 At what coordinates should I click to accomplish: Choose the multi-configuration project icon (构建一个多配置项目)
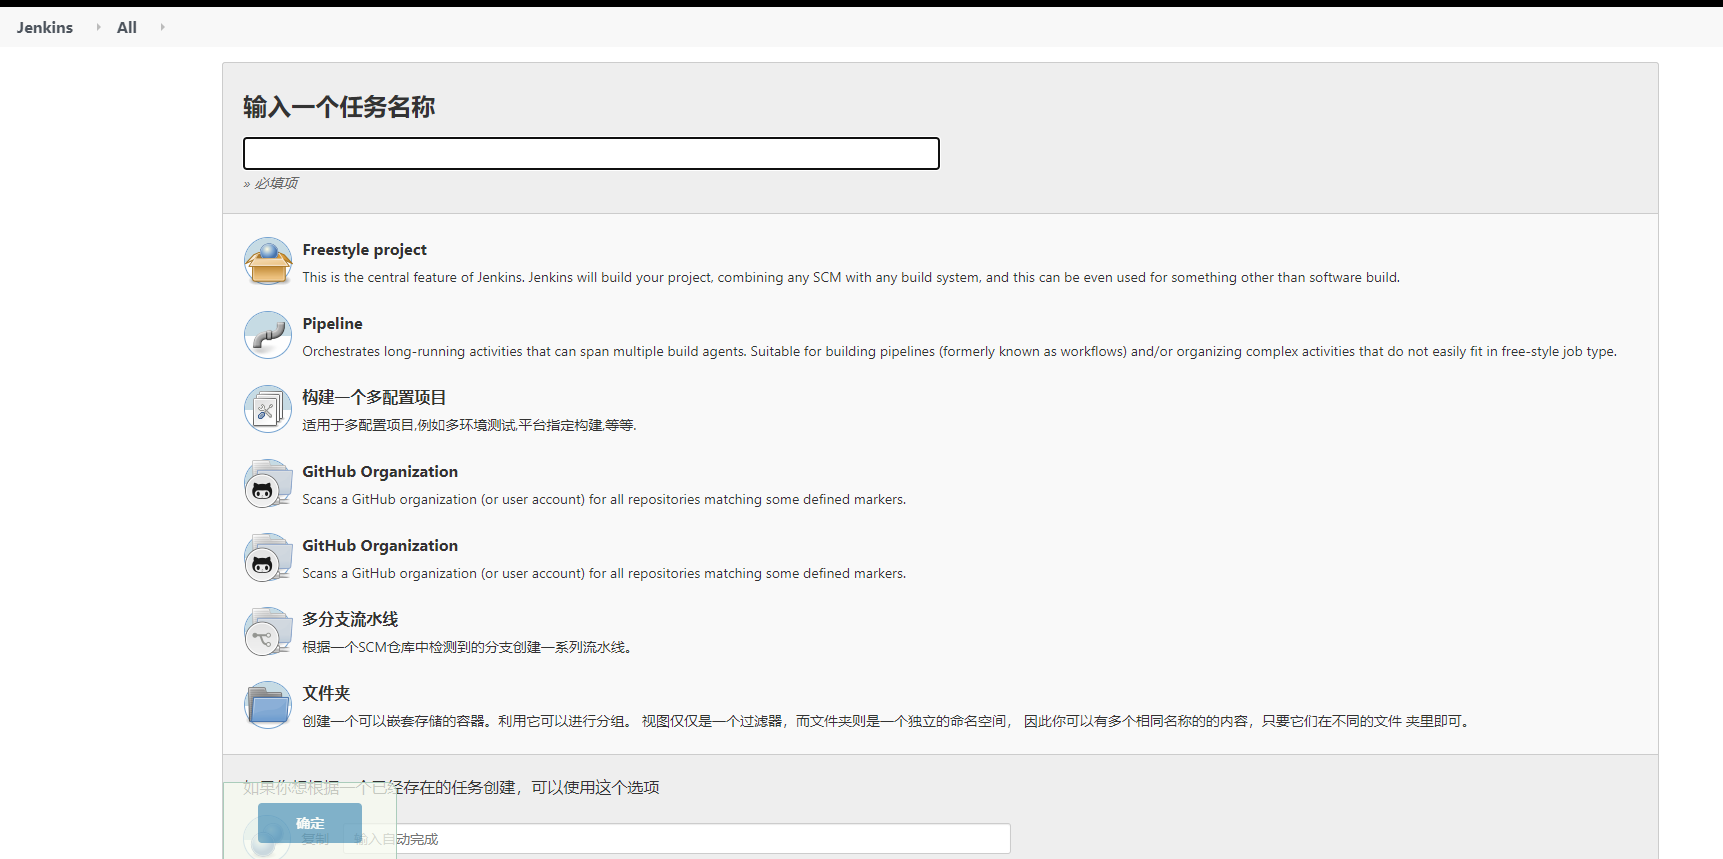pos(268,410)
